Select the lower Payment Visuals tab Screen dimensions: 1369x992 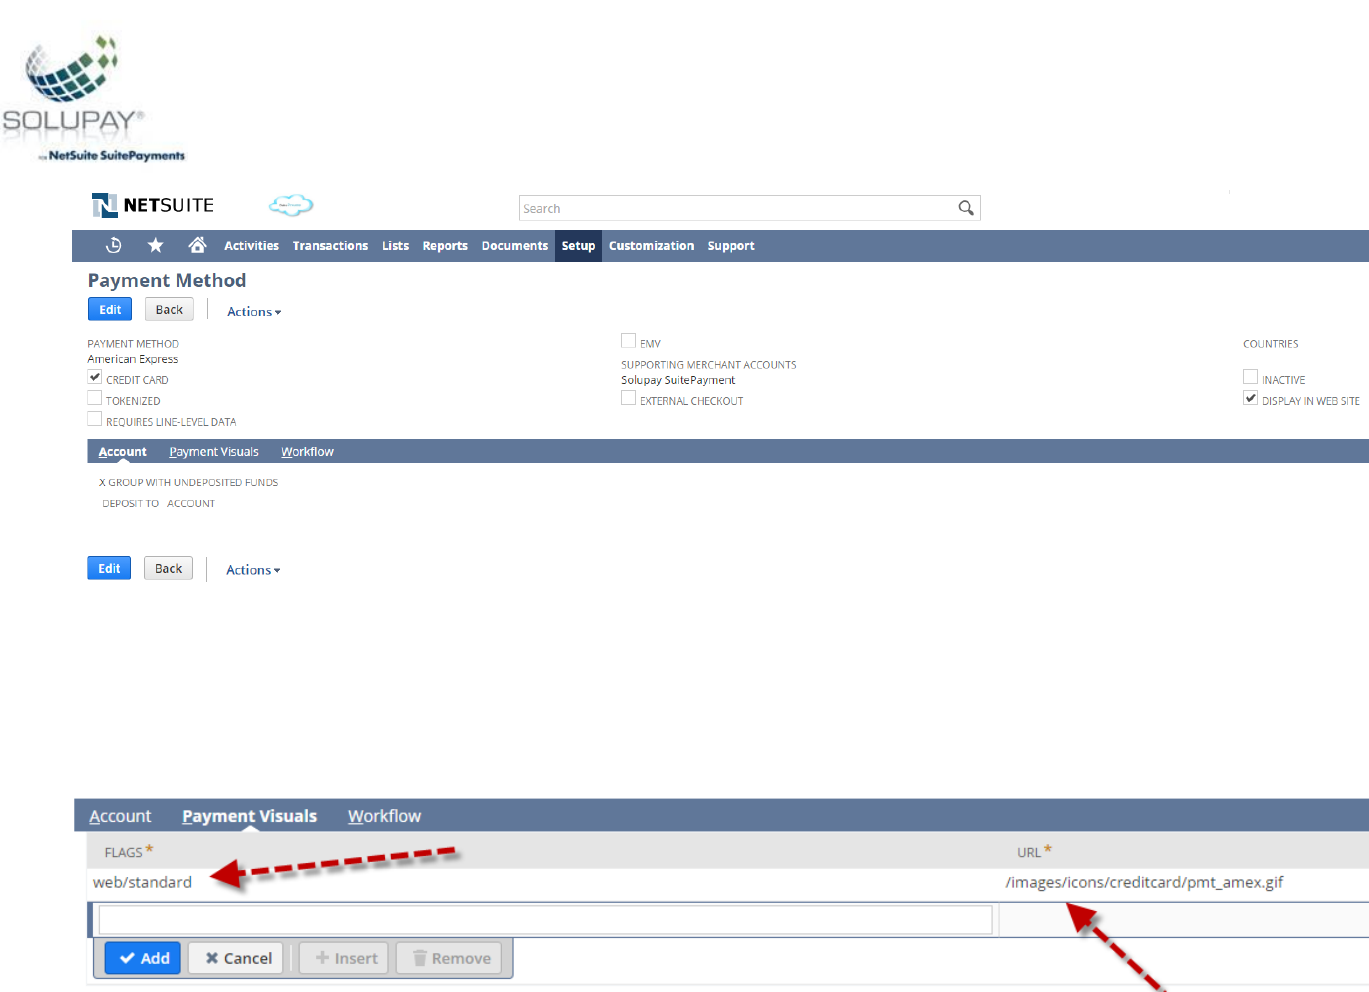(249, 816)
